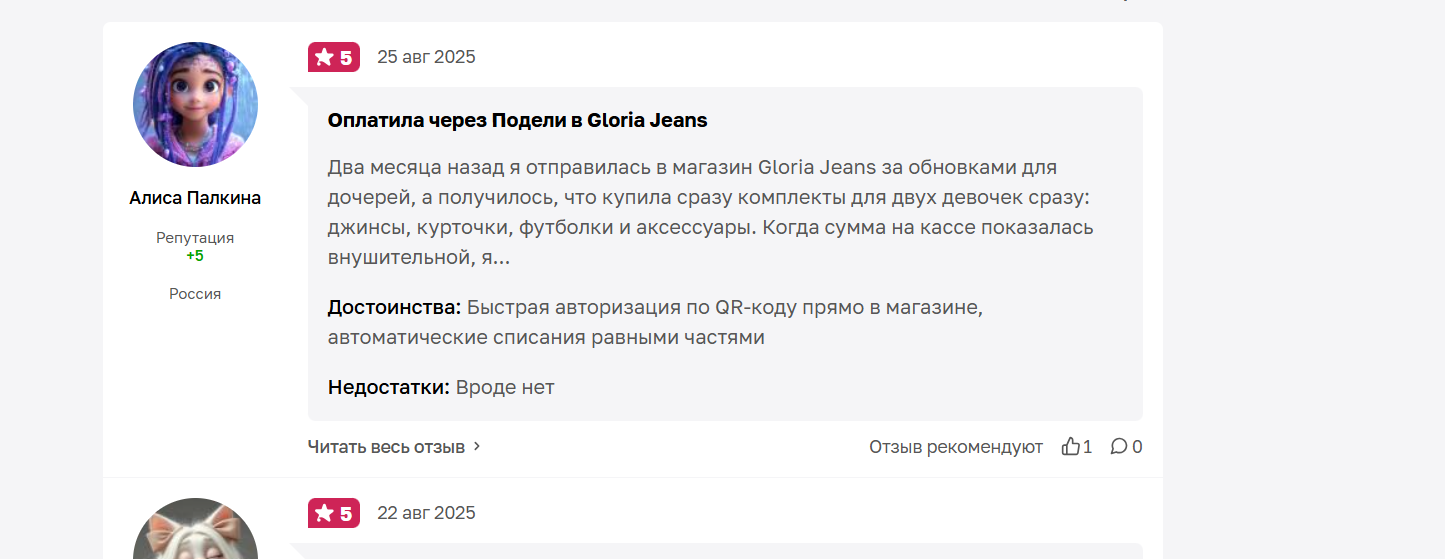Expand review with the chevron next to Читать весь отзыв
Screen dimensions: 1445x559
tap(477, 447)
